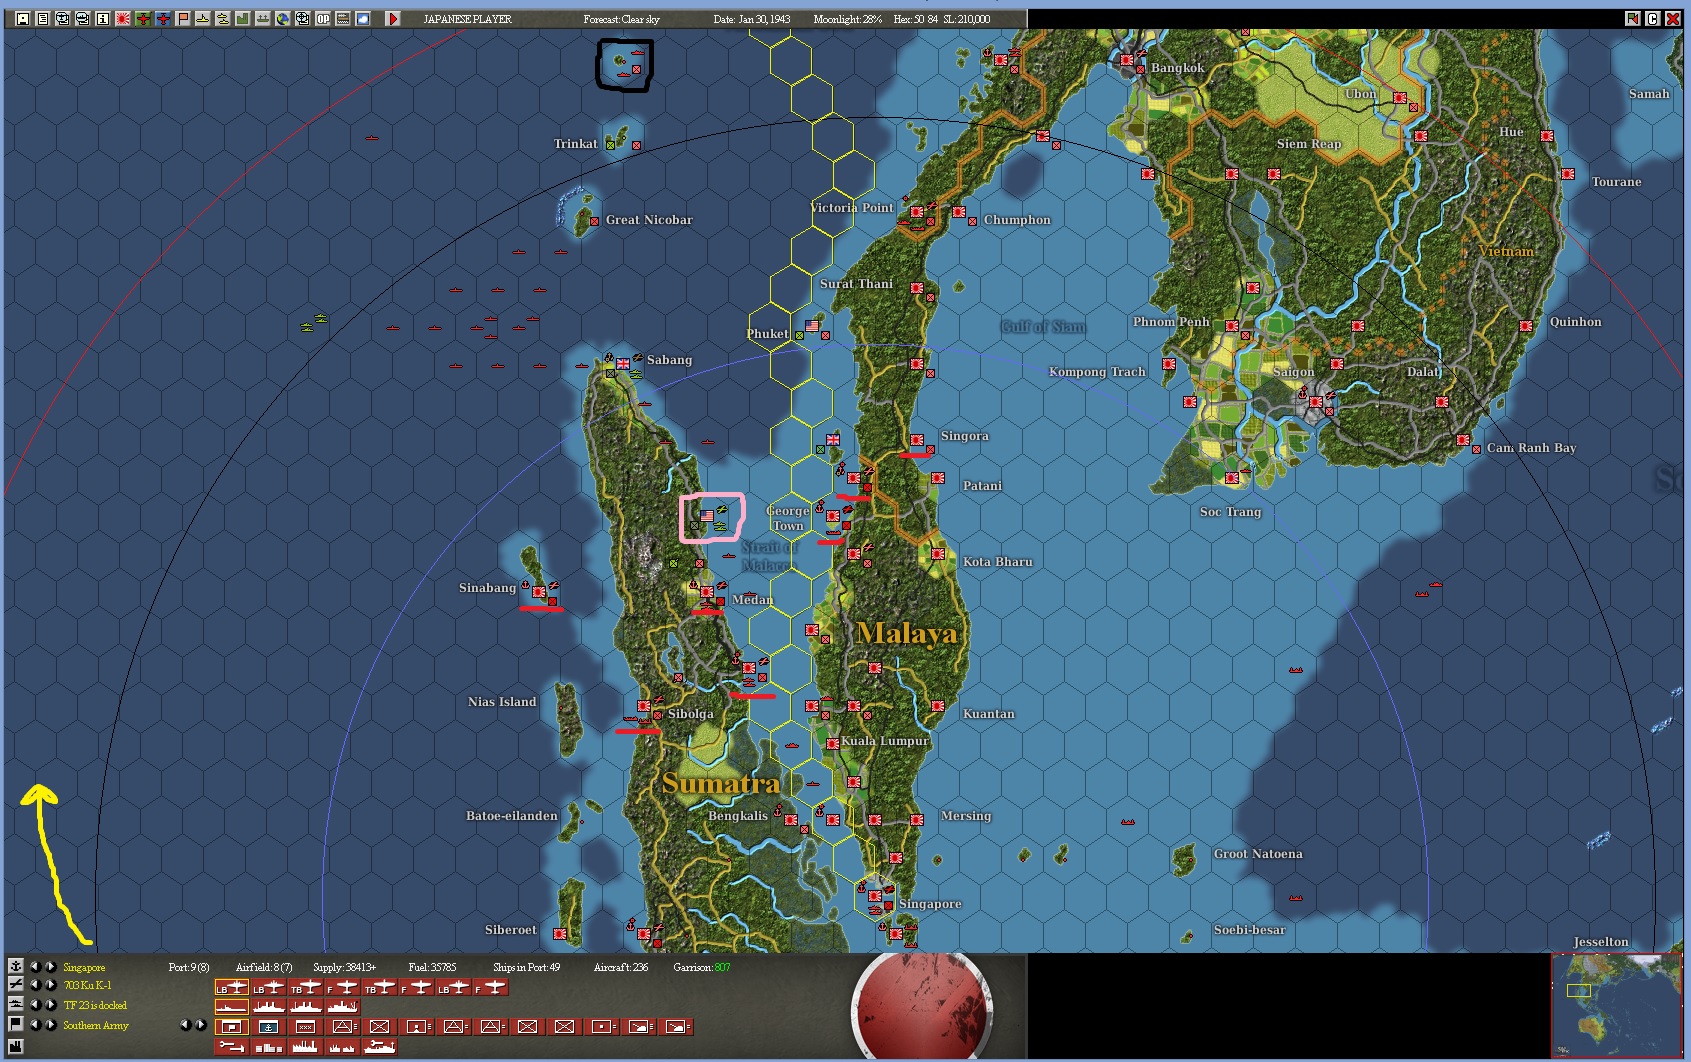Image resolution: width=1691 pixels, height=1062 pixels.
Task: Show next air unit after 703 Ku K-1
Action: [50, 985]
